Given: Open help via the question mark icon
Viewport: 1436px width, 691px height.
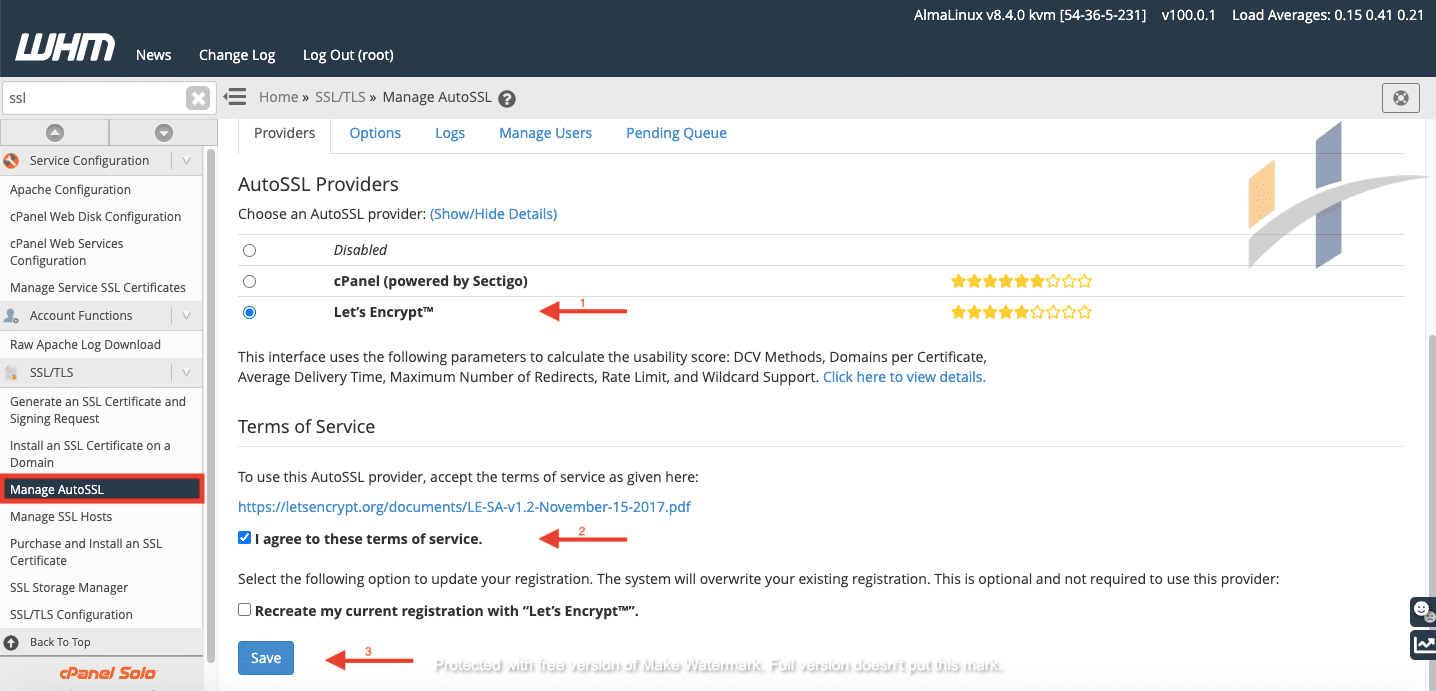Looking at the screenshot, I should coord(507,97).
